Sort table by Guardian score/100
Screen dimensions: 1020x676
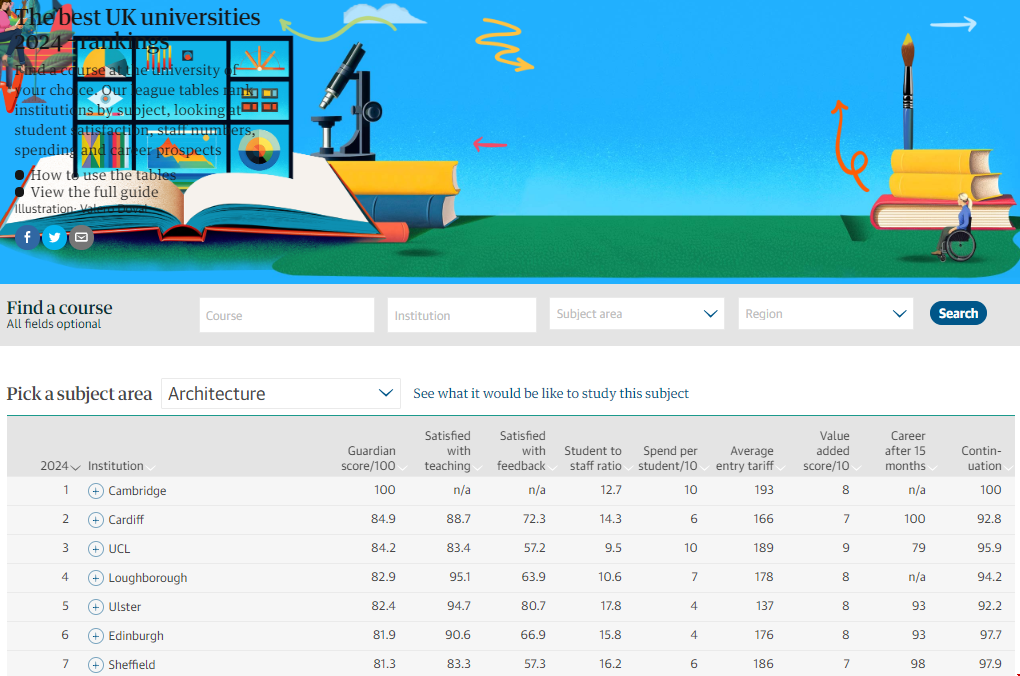coord(372,459)
